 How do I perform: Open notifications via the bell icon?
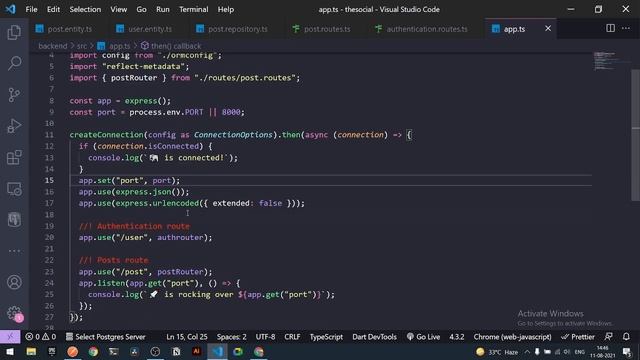[626, 337]
